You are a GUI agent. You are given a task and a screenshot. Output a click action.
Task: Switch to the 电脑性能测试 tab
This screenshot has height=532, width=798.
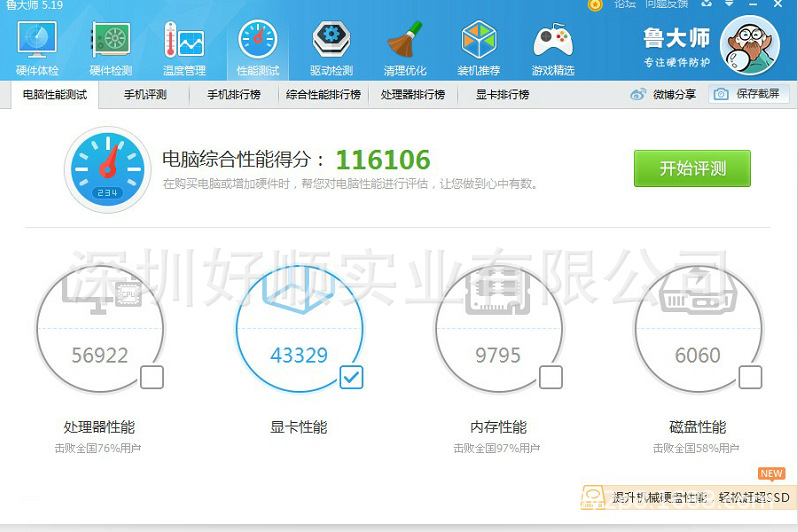click(x=54, y=95)
